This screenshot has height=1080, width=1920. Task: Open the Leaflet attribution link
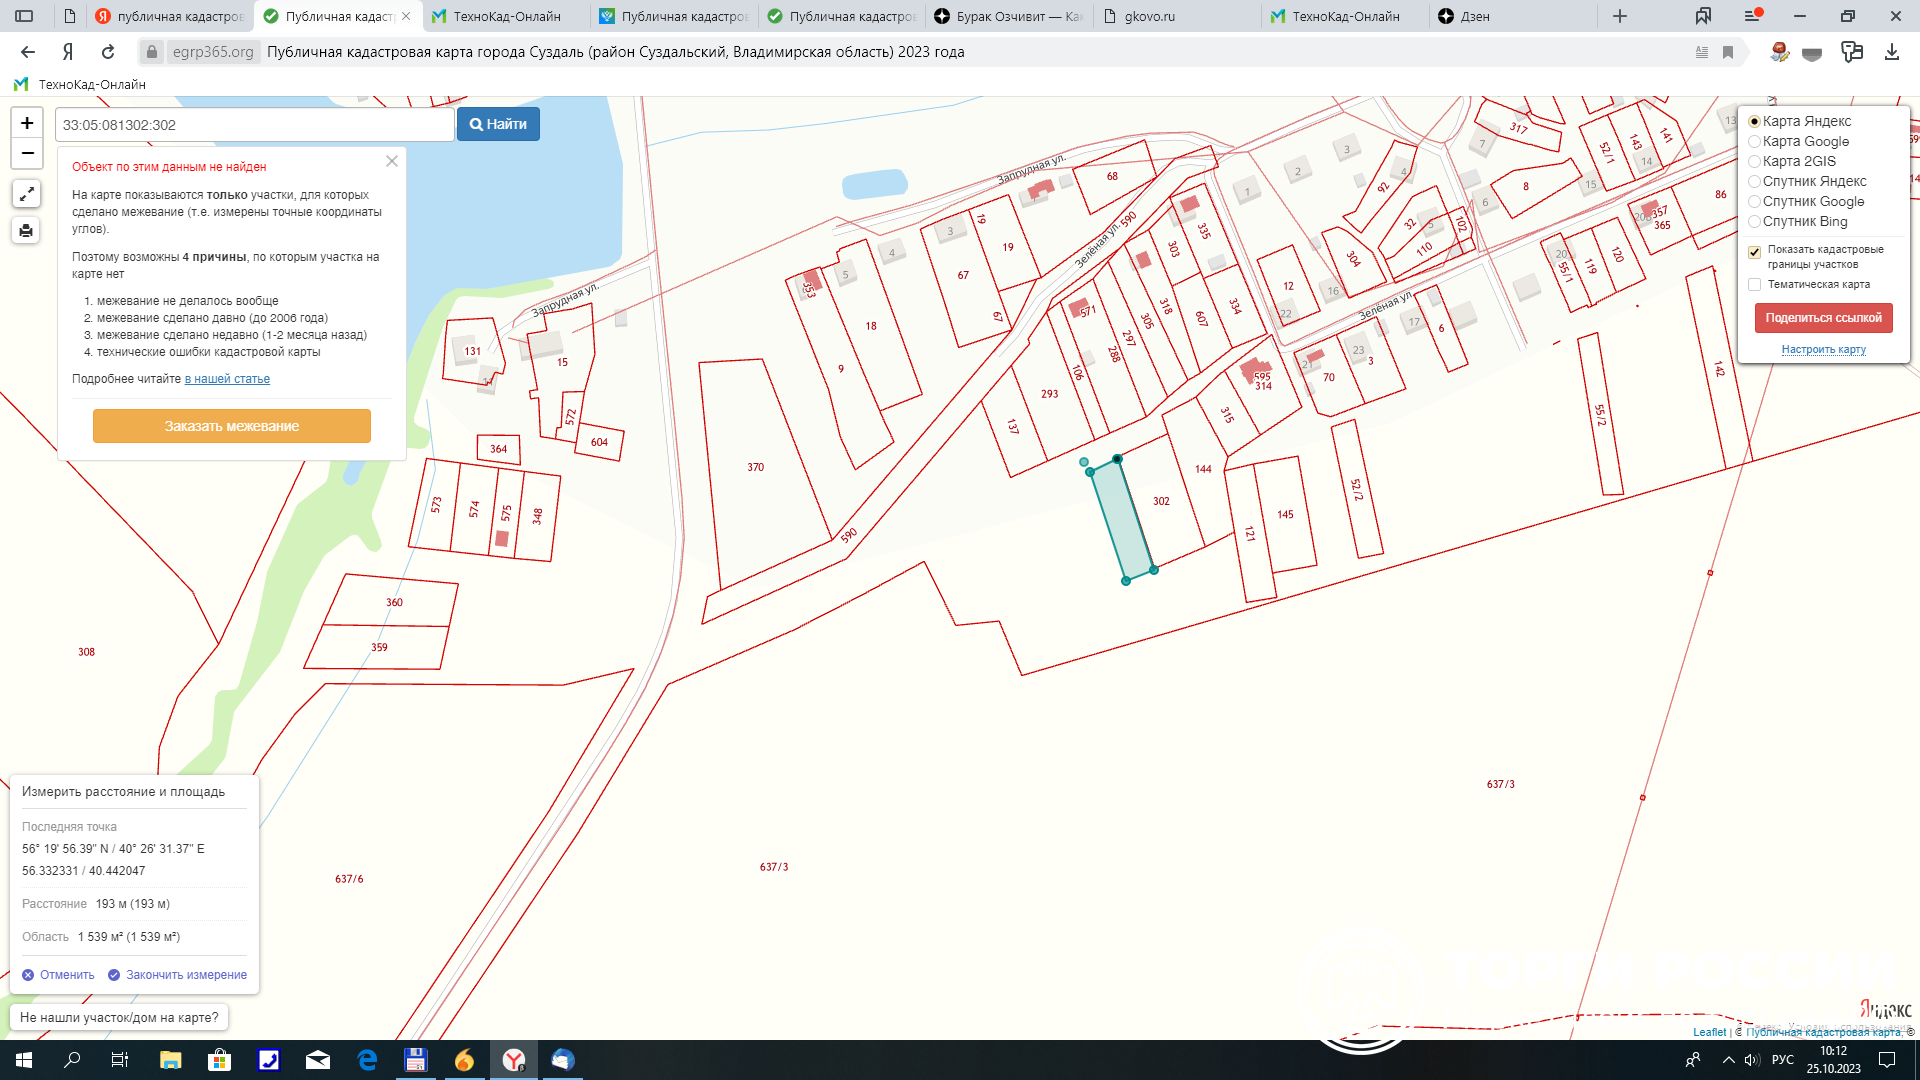coord(1709,1032)
